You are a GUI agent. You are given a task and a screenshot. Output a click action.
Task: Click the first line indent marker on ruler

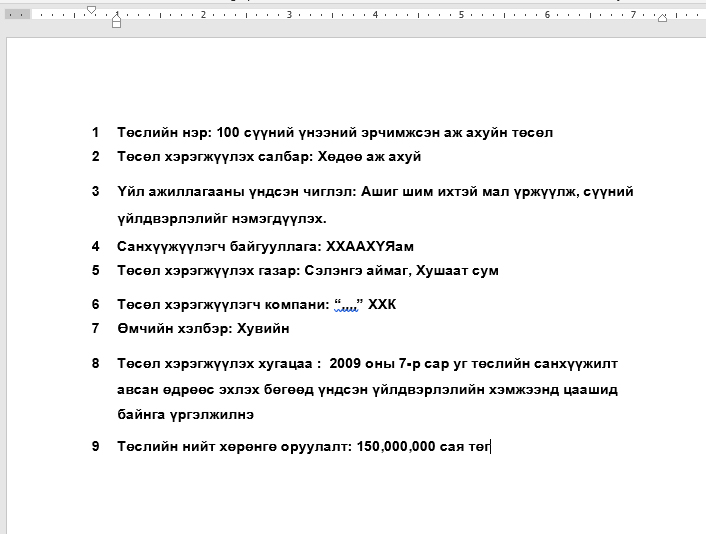click(x=91, y=10)
